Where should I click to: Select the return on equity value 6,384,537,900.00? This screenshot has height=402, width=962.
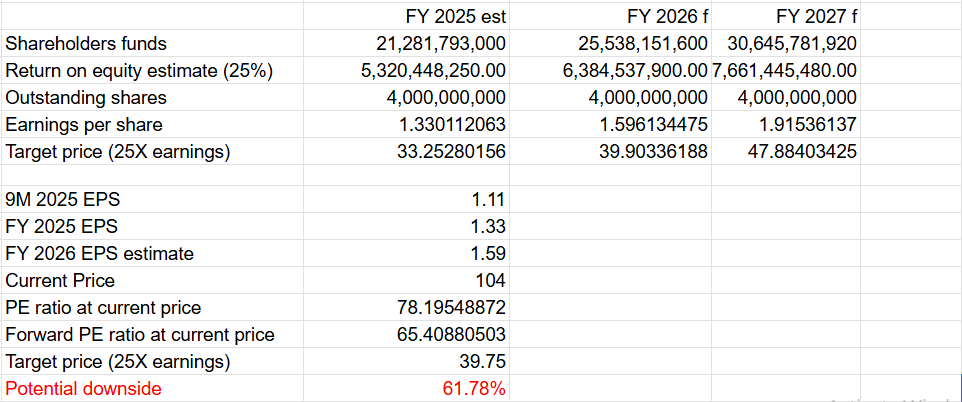tap(635, 71)
